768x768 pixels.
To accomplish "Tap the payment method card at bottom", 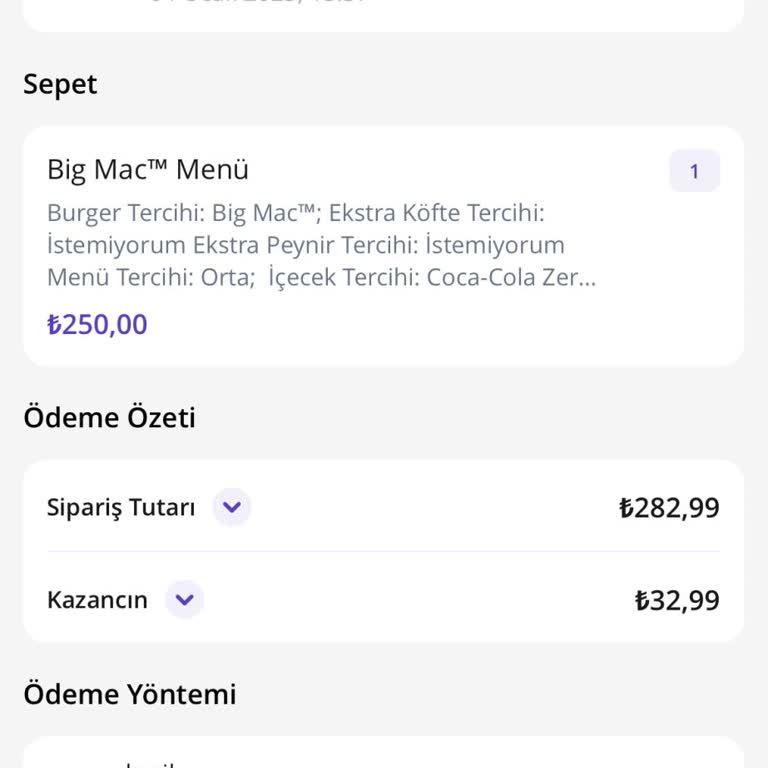I will [384, 752].
